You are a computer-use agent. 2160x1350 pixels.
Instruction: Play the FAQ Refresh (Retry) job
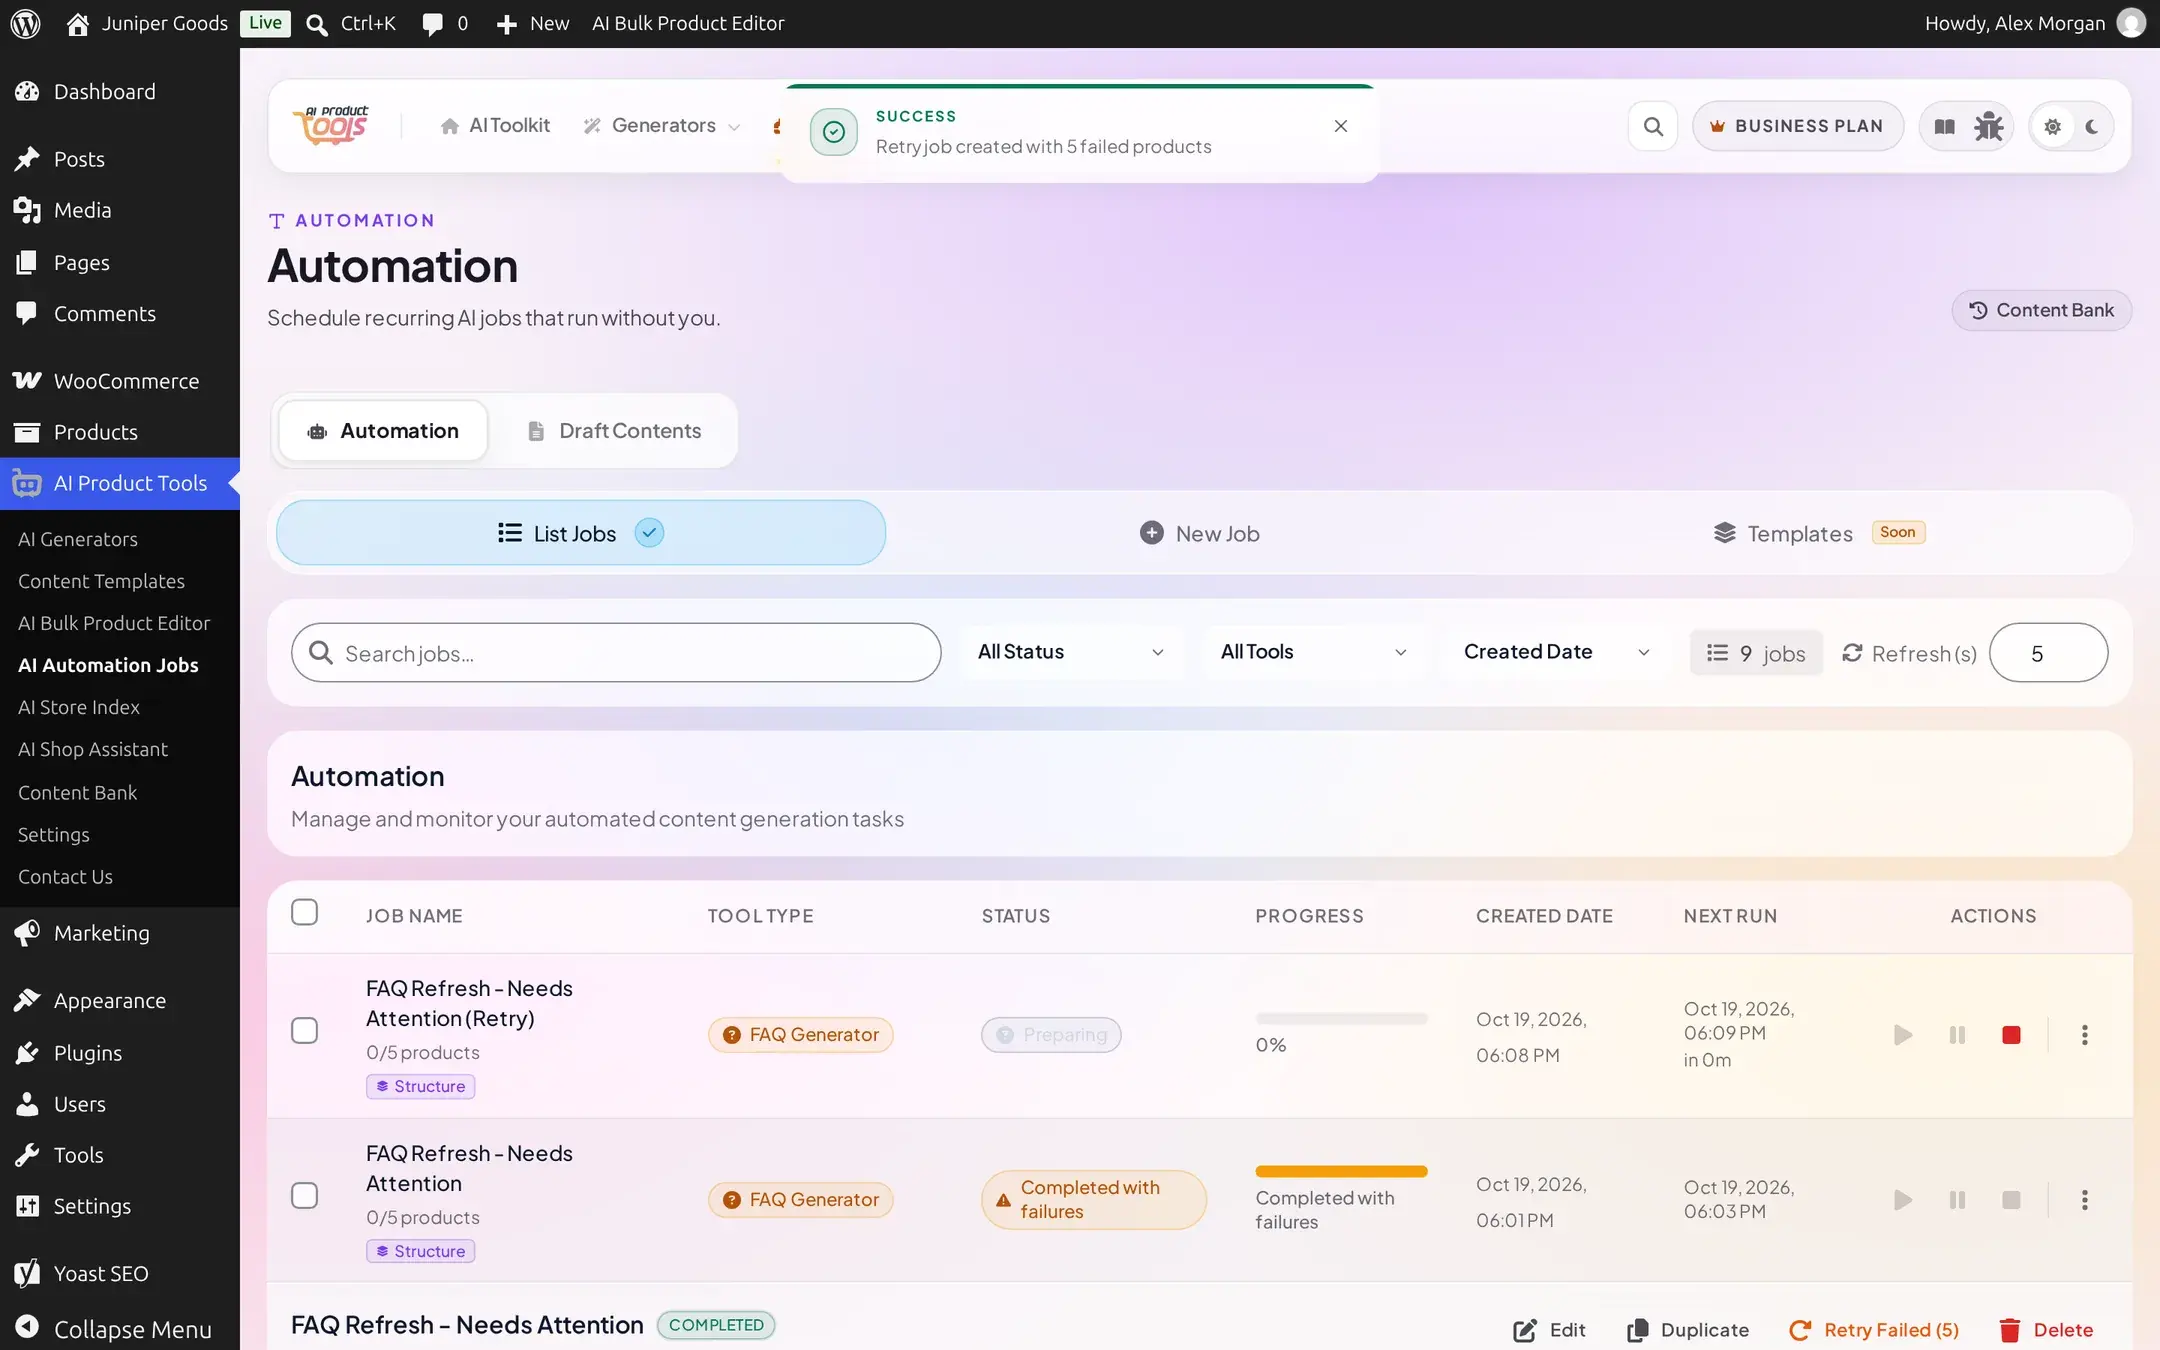coord(1903,1035)
